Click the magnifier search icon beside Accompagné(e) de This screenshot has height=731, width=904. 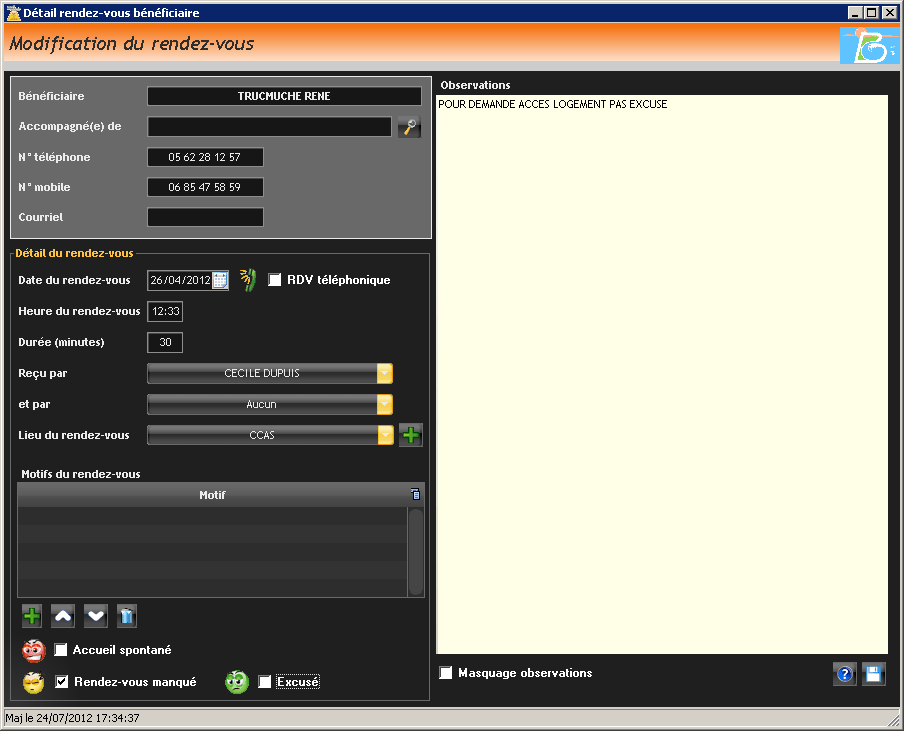[409, 127]
